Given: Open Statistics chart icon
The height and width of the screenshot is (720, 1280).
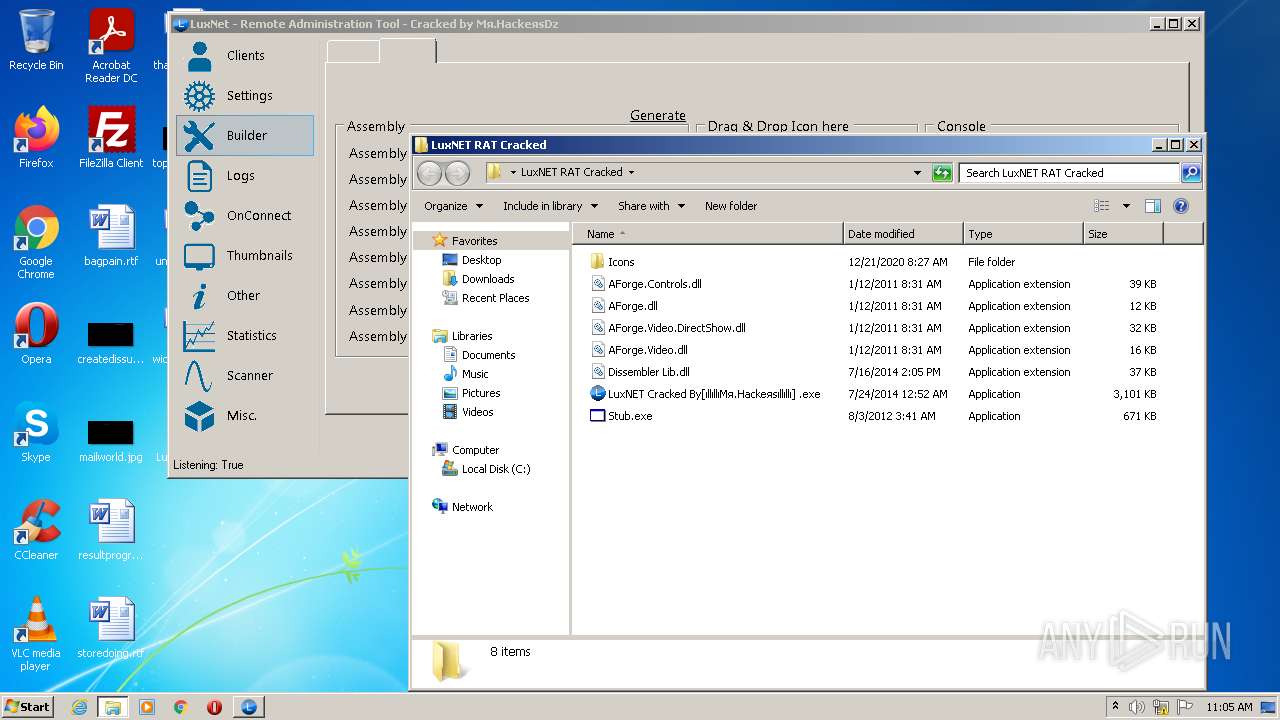Looking at the screenshot, I should (200, 336).
